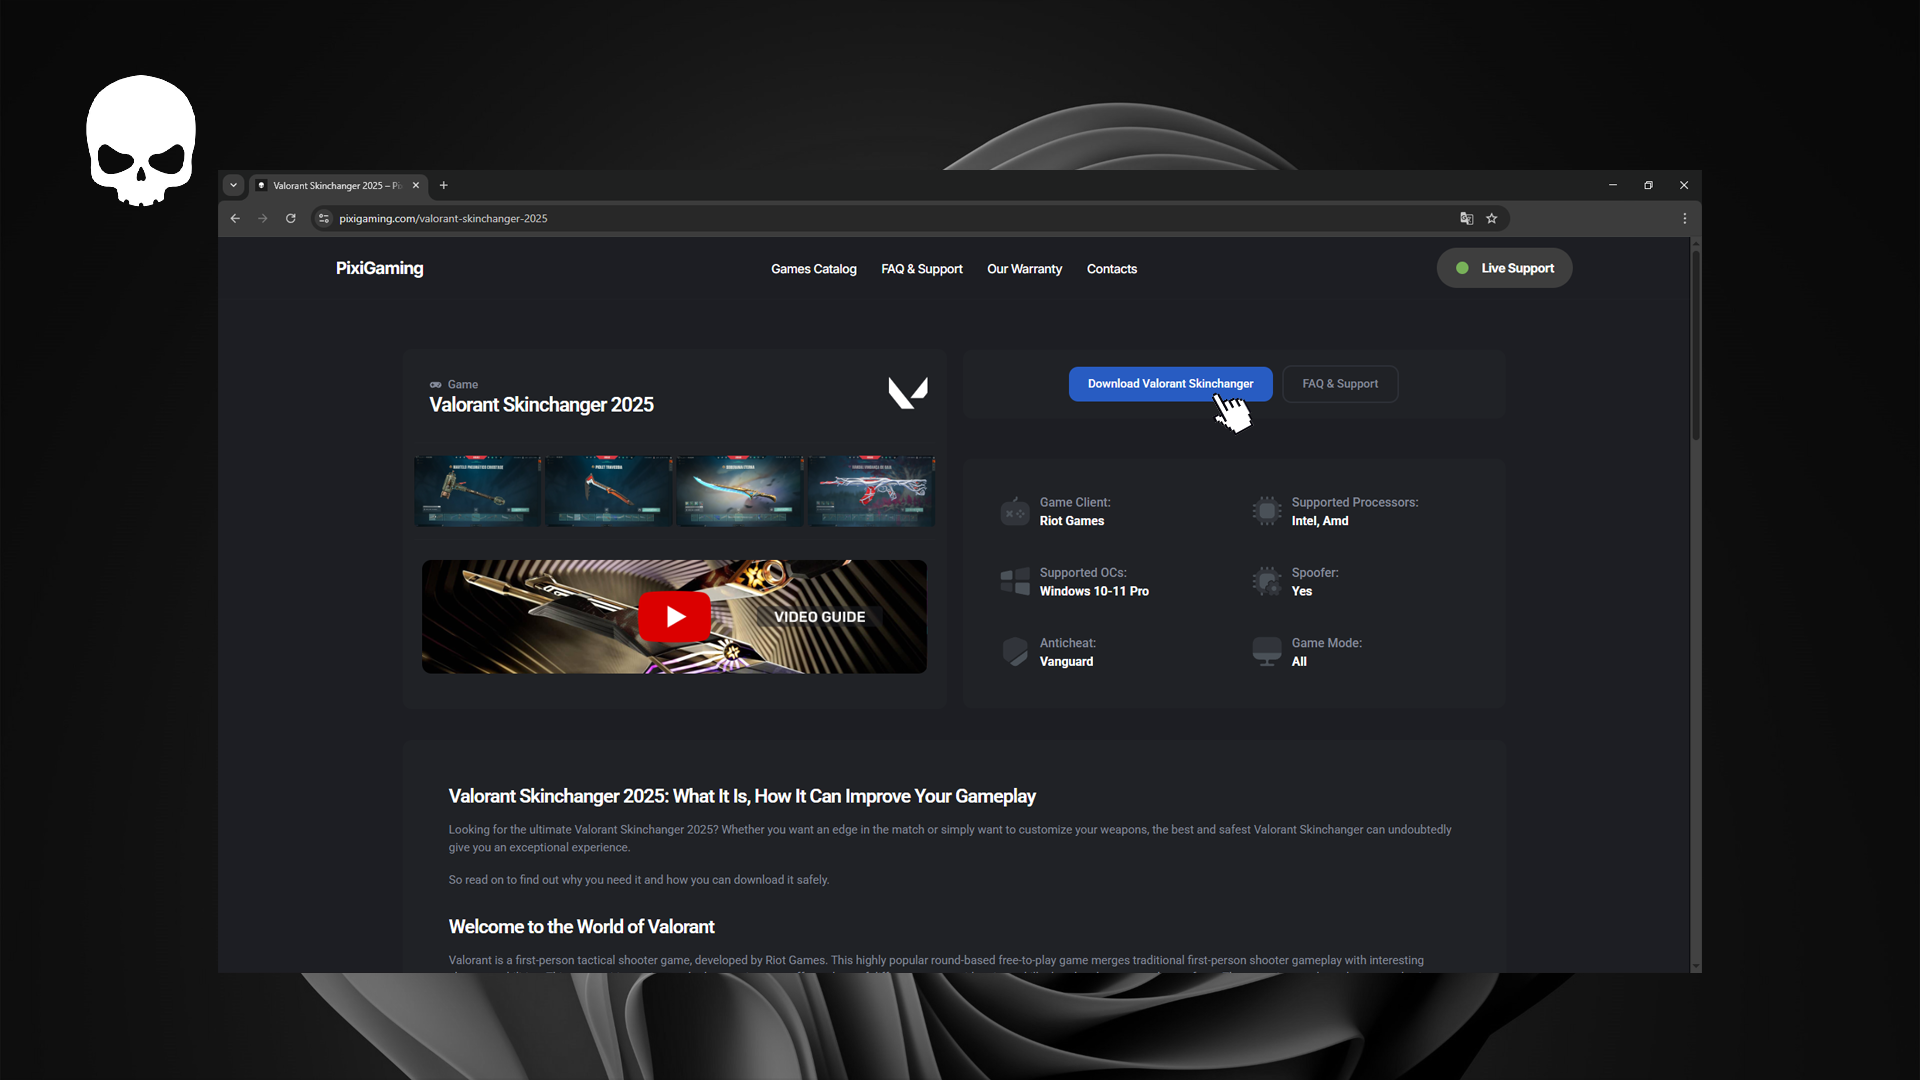
Task: Open the Chrome three-dot menu
Action: tap(1684, 218)
